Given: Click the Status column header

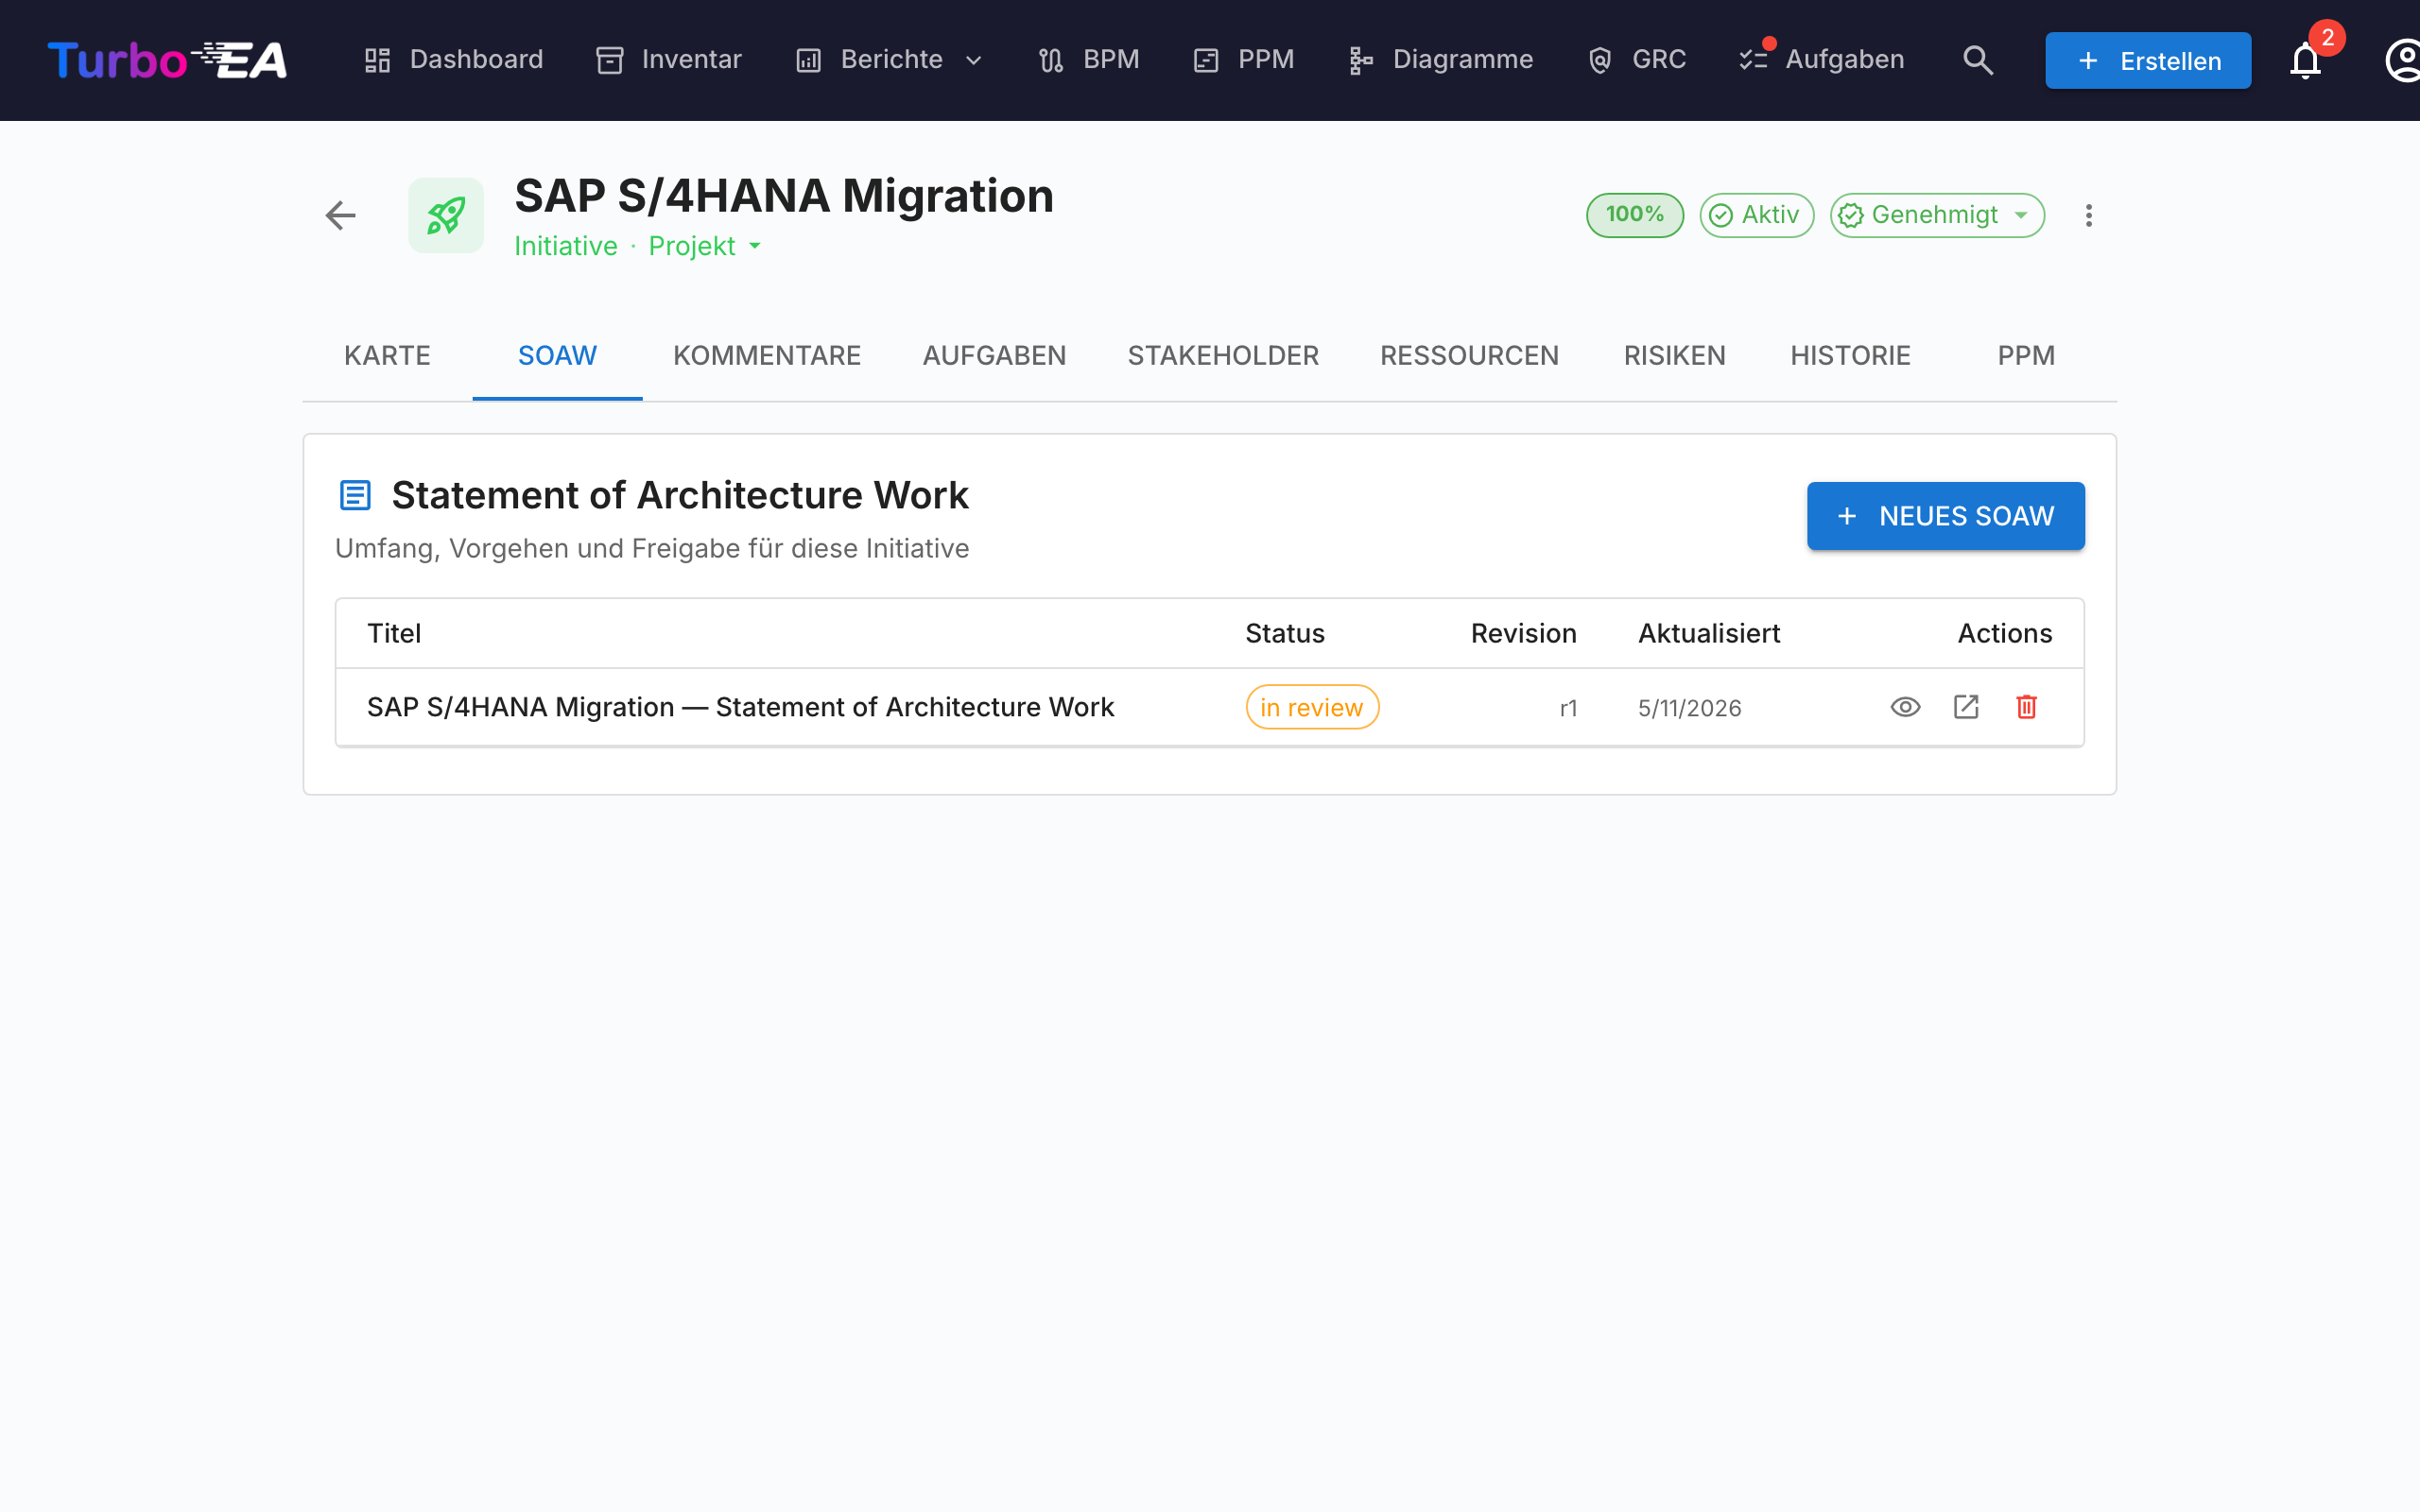Looking at the screenshot, I should 1284,633.
